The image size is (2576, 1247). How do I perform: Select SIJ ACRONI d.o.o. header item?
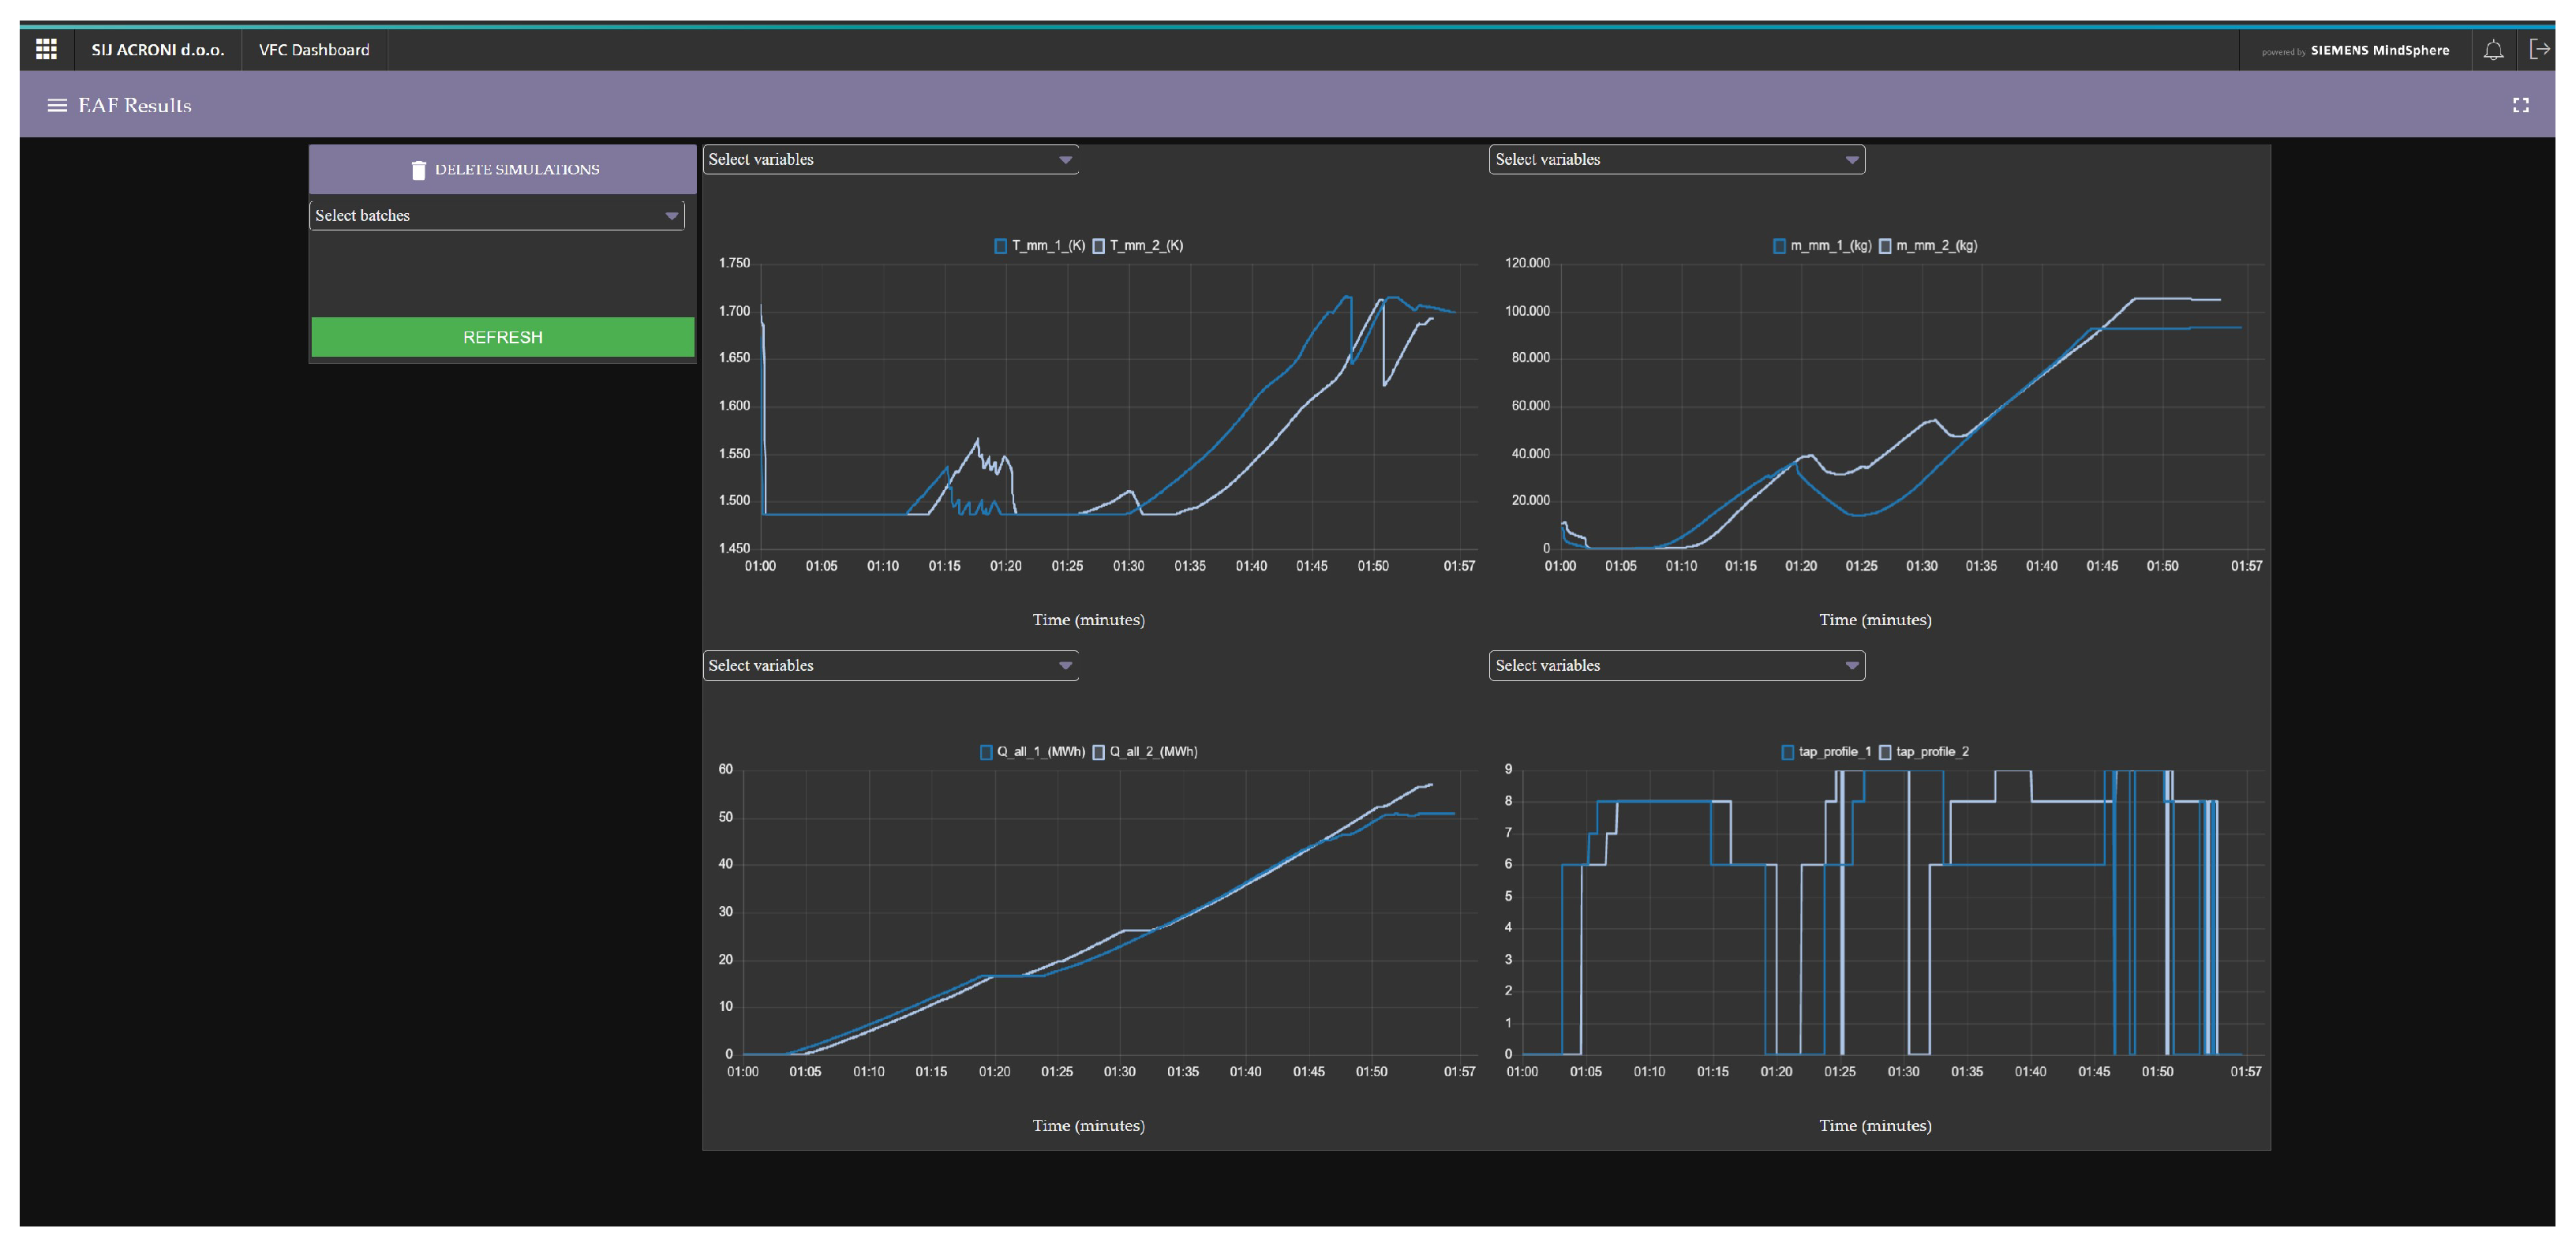coord(157,50)
